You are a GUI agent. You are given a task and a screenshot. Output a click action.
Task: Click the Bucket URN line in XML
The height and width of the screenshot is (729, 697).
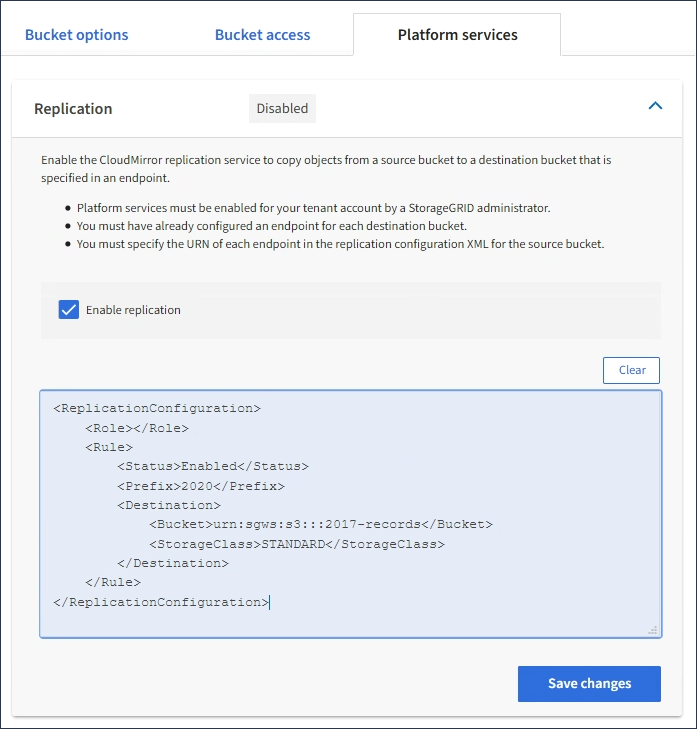click(320, 524)
